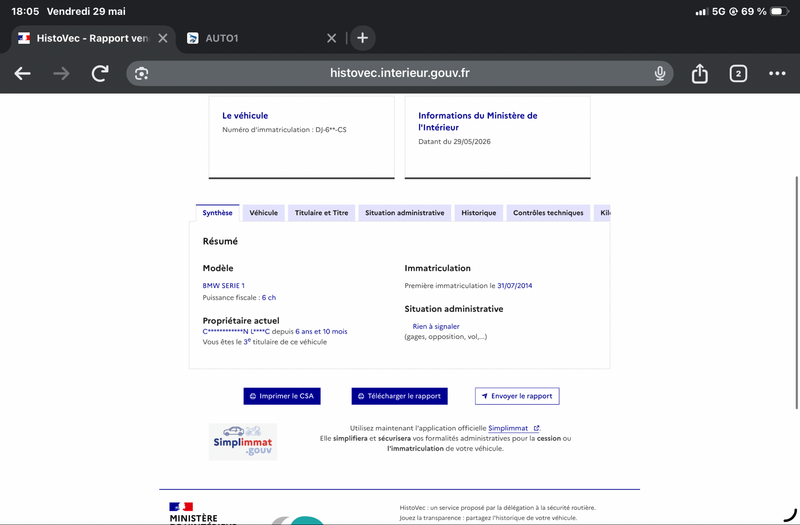The width and height of the screenshot is (800, 525).
Task: Tap the microphone icon in address bar
Action: point(660,73)
